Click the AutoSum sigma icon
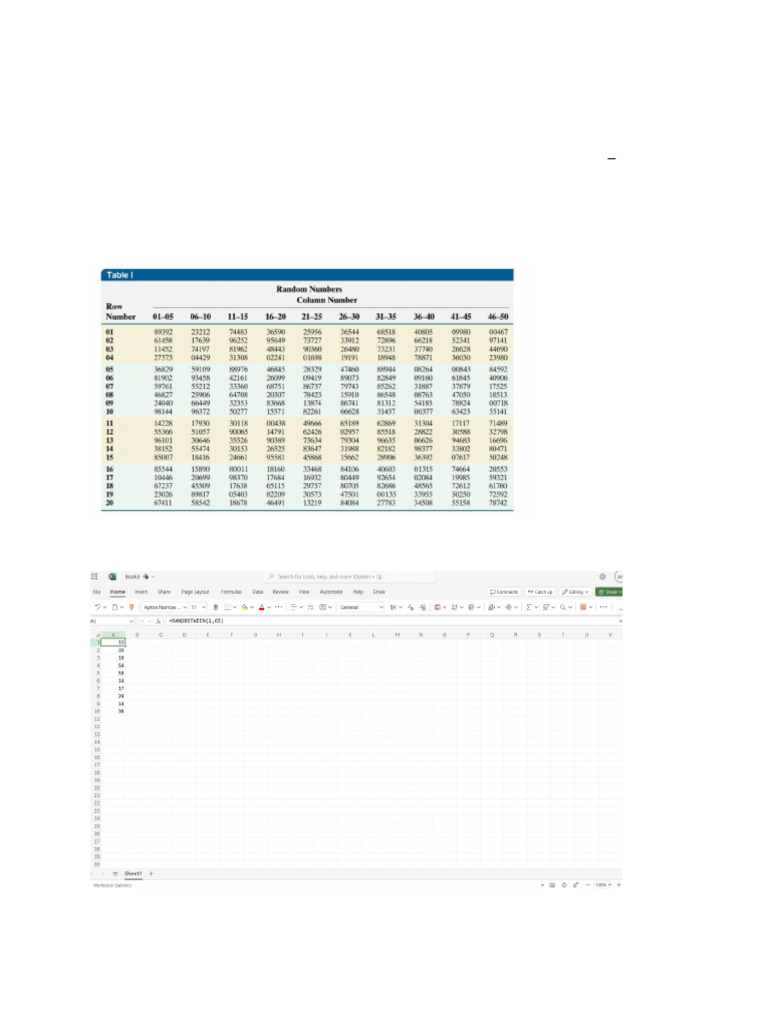This screenshot has height=1024, width=768. point(529,607)
